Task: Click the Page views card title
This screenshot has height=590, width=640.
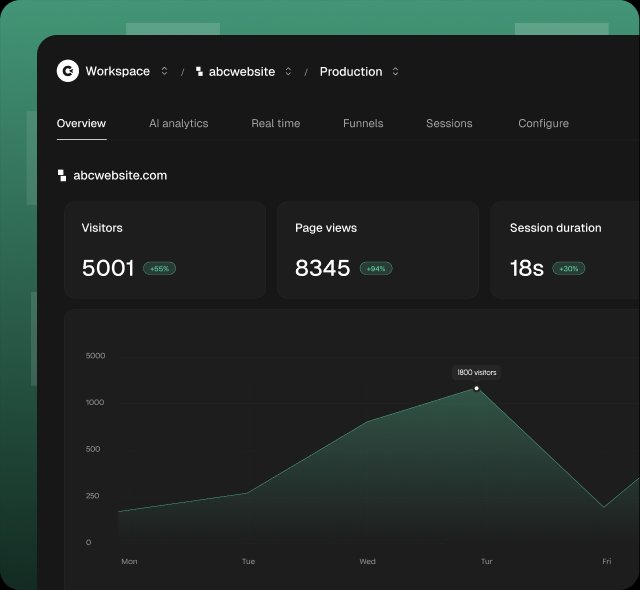Action: [326, 228]
